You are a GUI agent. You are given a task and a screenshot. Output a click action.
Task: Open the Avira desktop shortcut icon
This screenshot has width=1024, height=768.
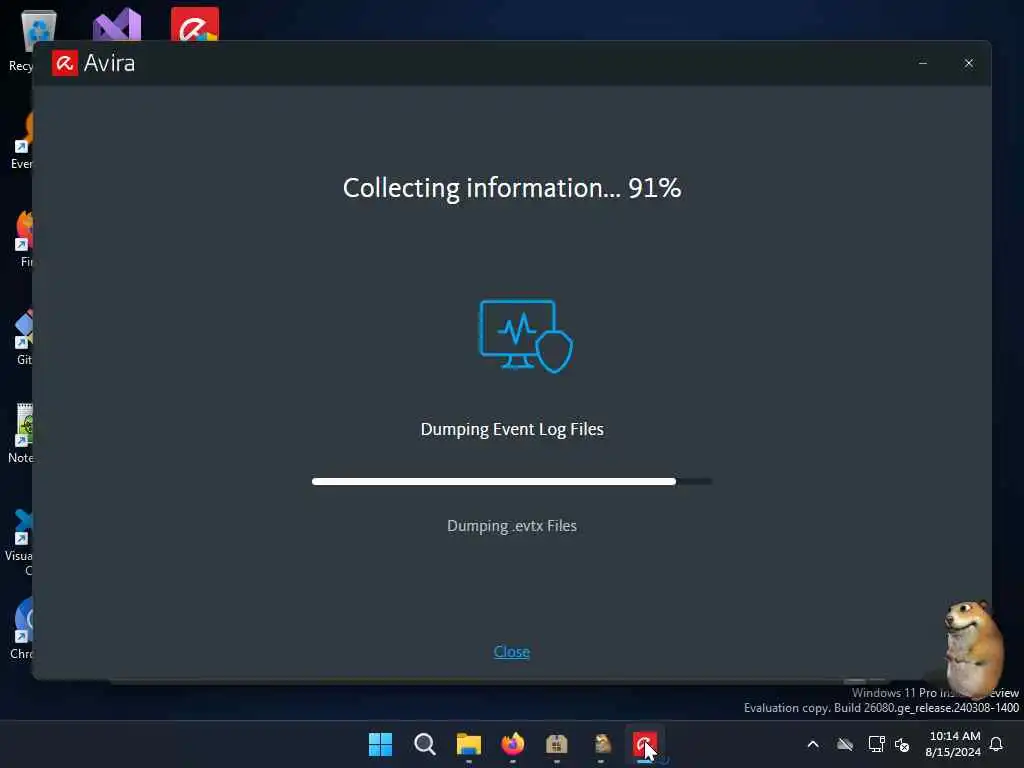coord(195,24)
